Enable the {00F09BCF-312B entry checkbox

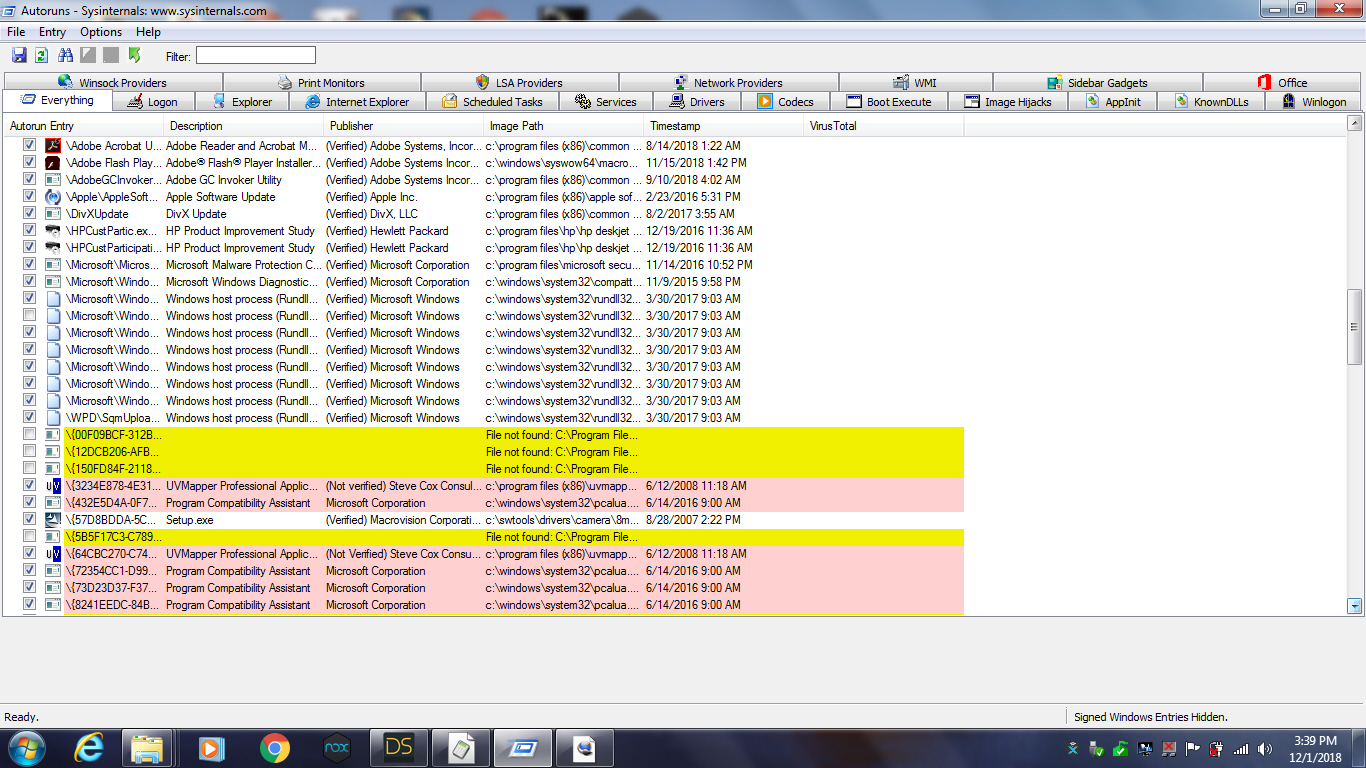[x=29, y=435]
